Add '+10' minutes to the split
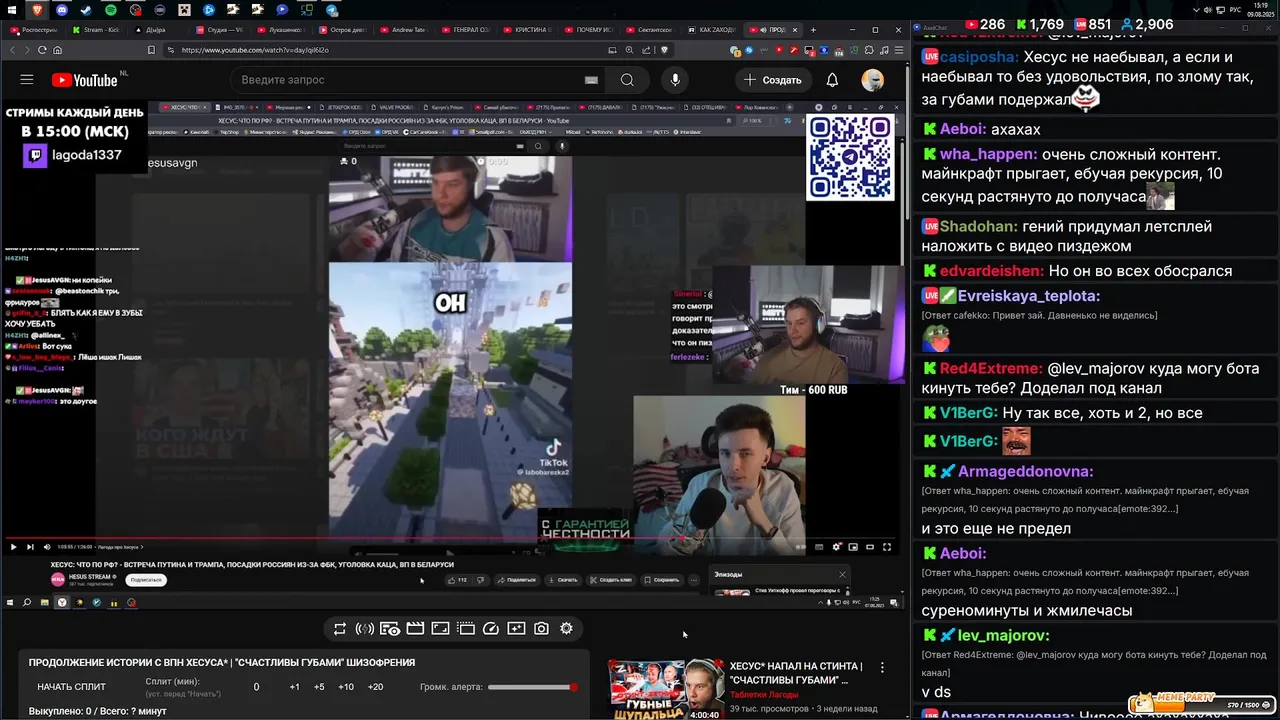The image size is (1280, 720). (x=346, y=687)
